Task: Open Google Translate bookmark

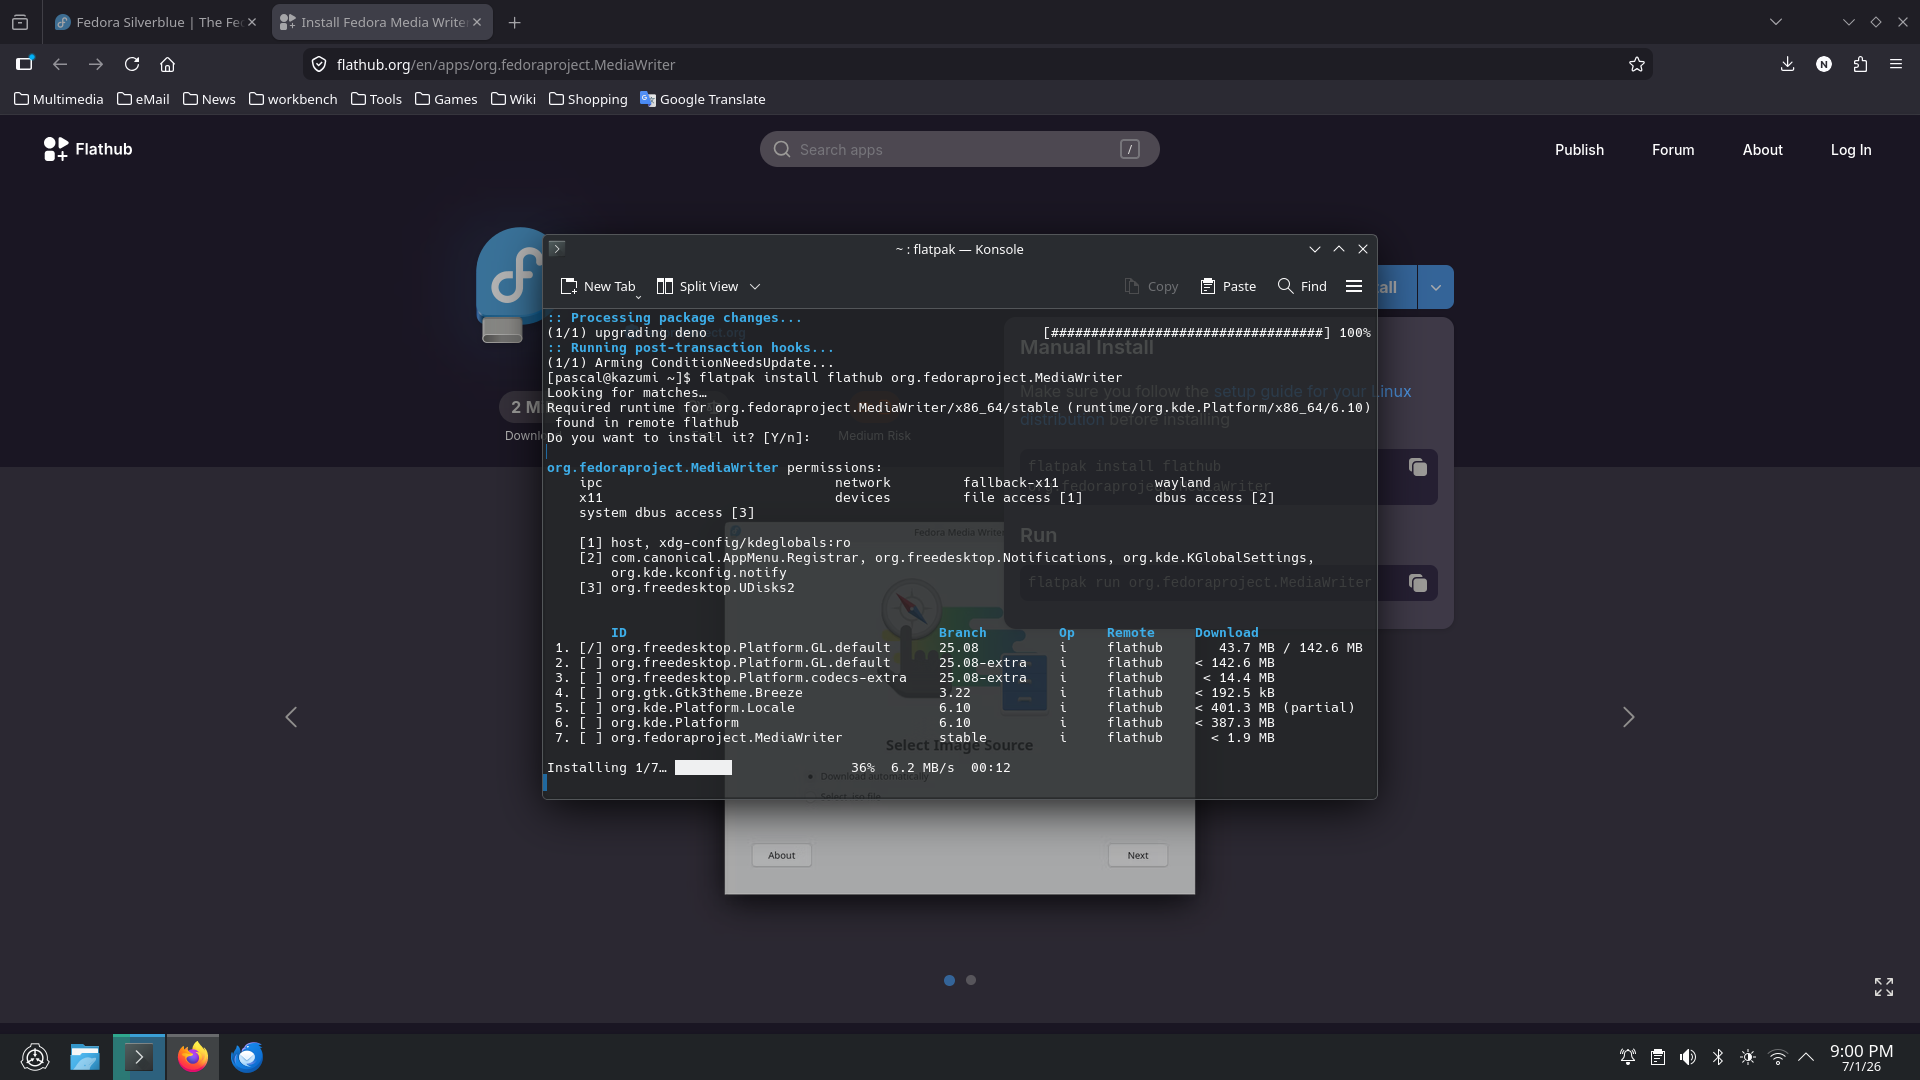Action: pos(702,99)
